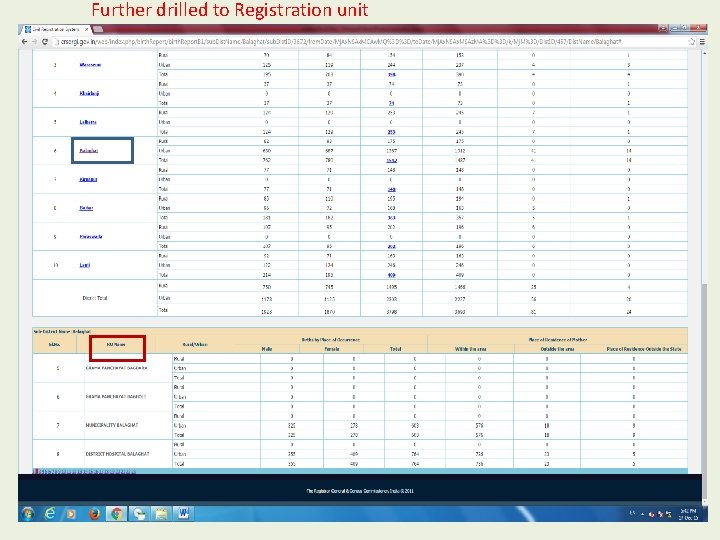The image size is (720, 540).
Task: Switch to Chrome in the taskbar
Action: (x=117, y=513)
